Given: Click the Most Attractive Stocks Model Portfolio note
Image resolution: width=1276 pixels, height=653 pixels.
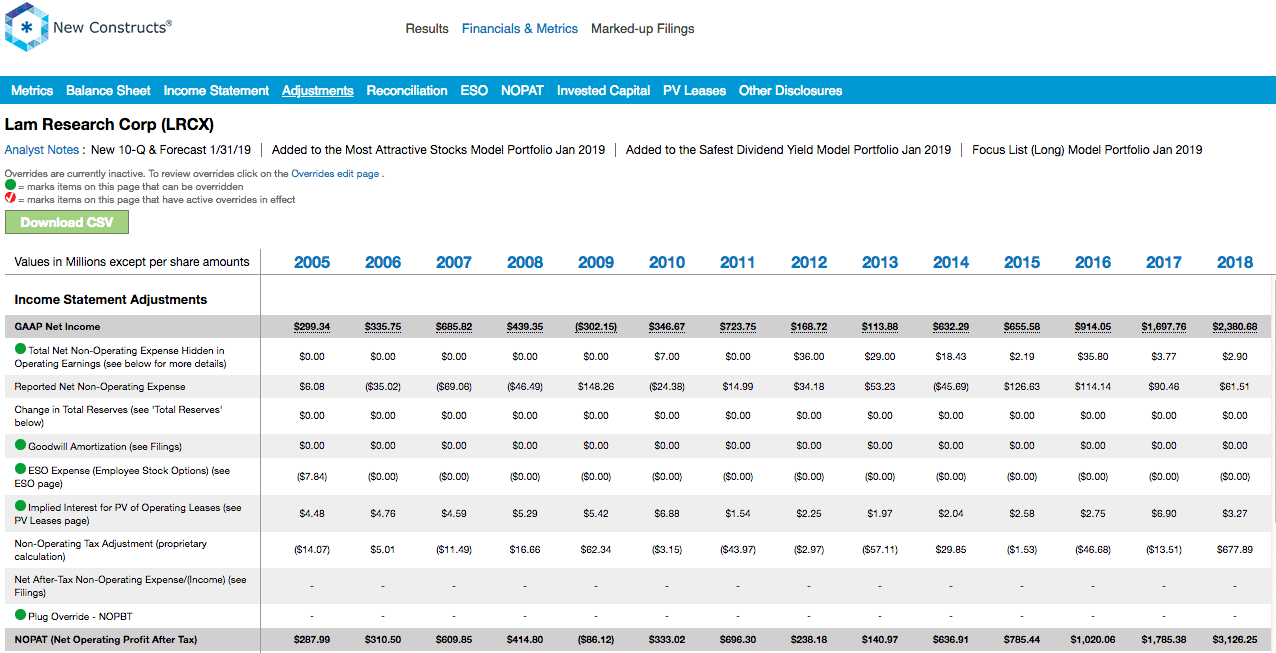Looking at the screenshot, I should coord(438,150).
